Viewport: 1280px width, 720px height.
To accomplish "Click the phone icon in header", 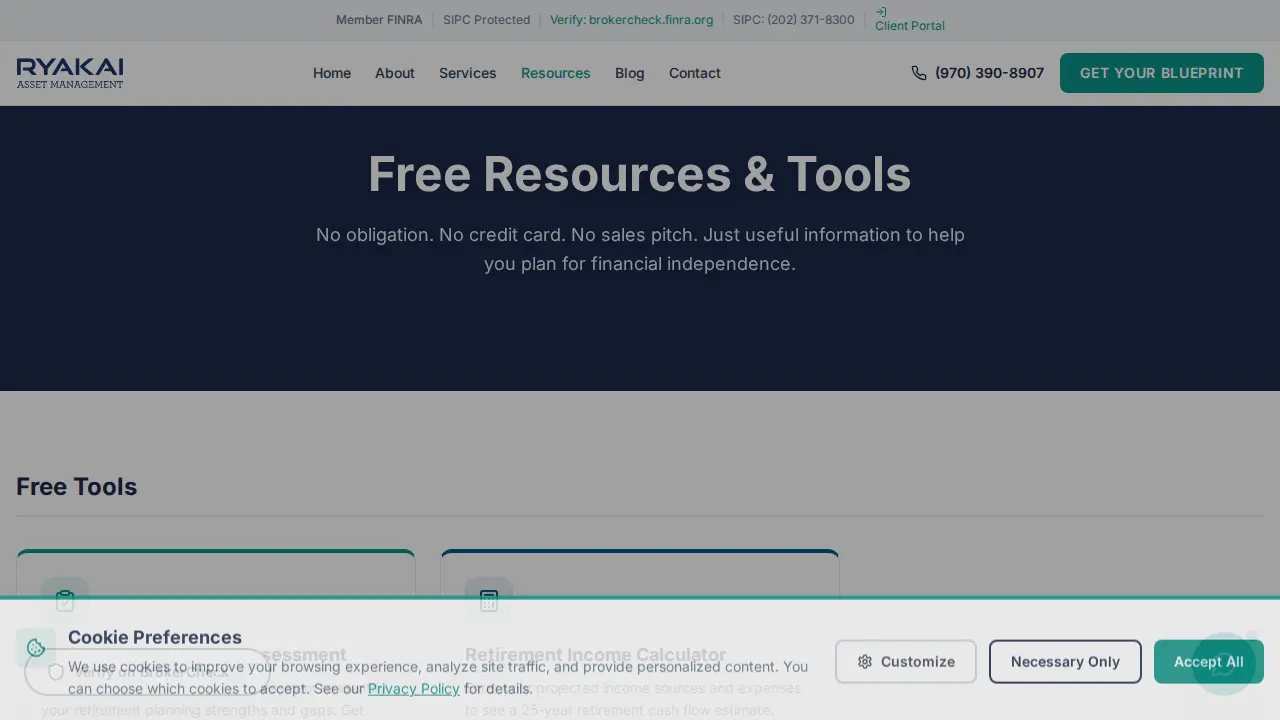I will (x=919, y=73).
